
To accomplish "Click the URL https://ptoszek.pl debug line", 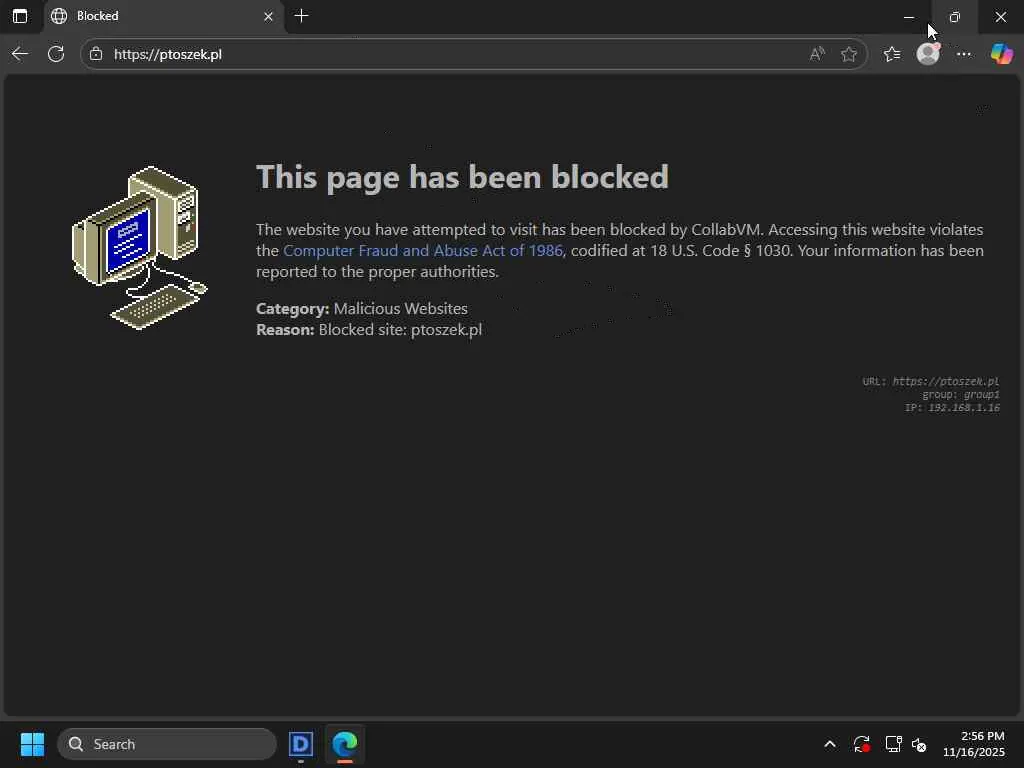I will point(931,381).
